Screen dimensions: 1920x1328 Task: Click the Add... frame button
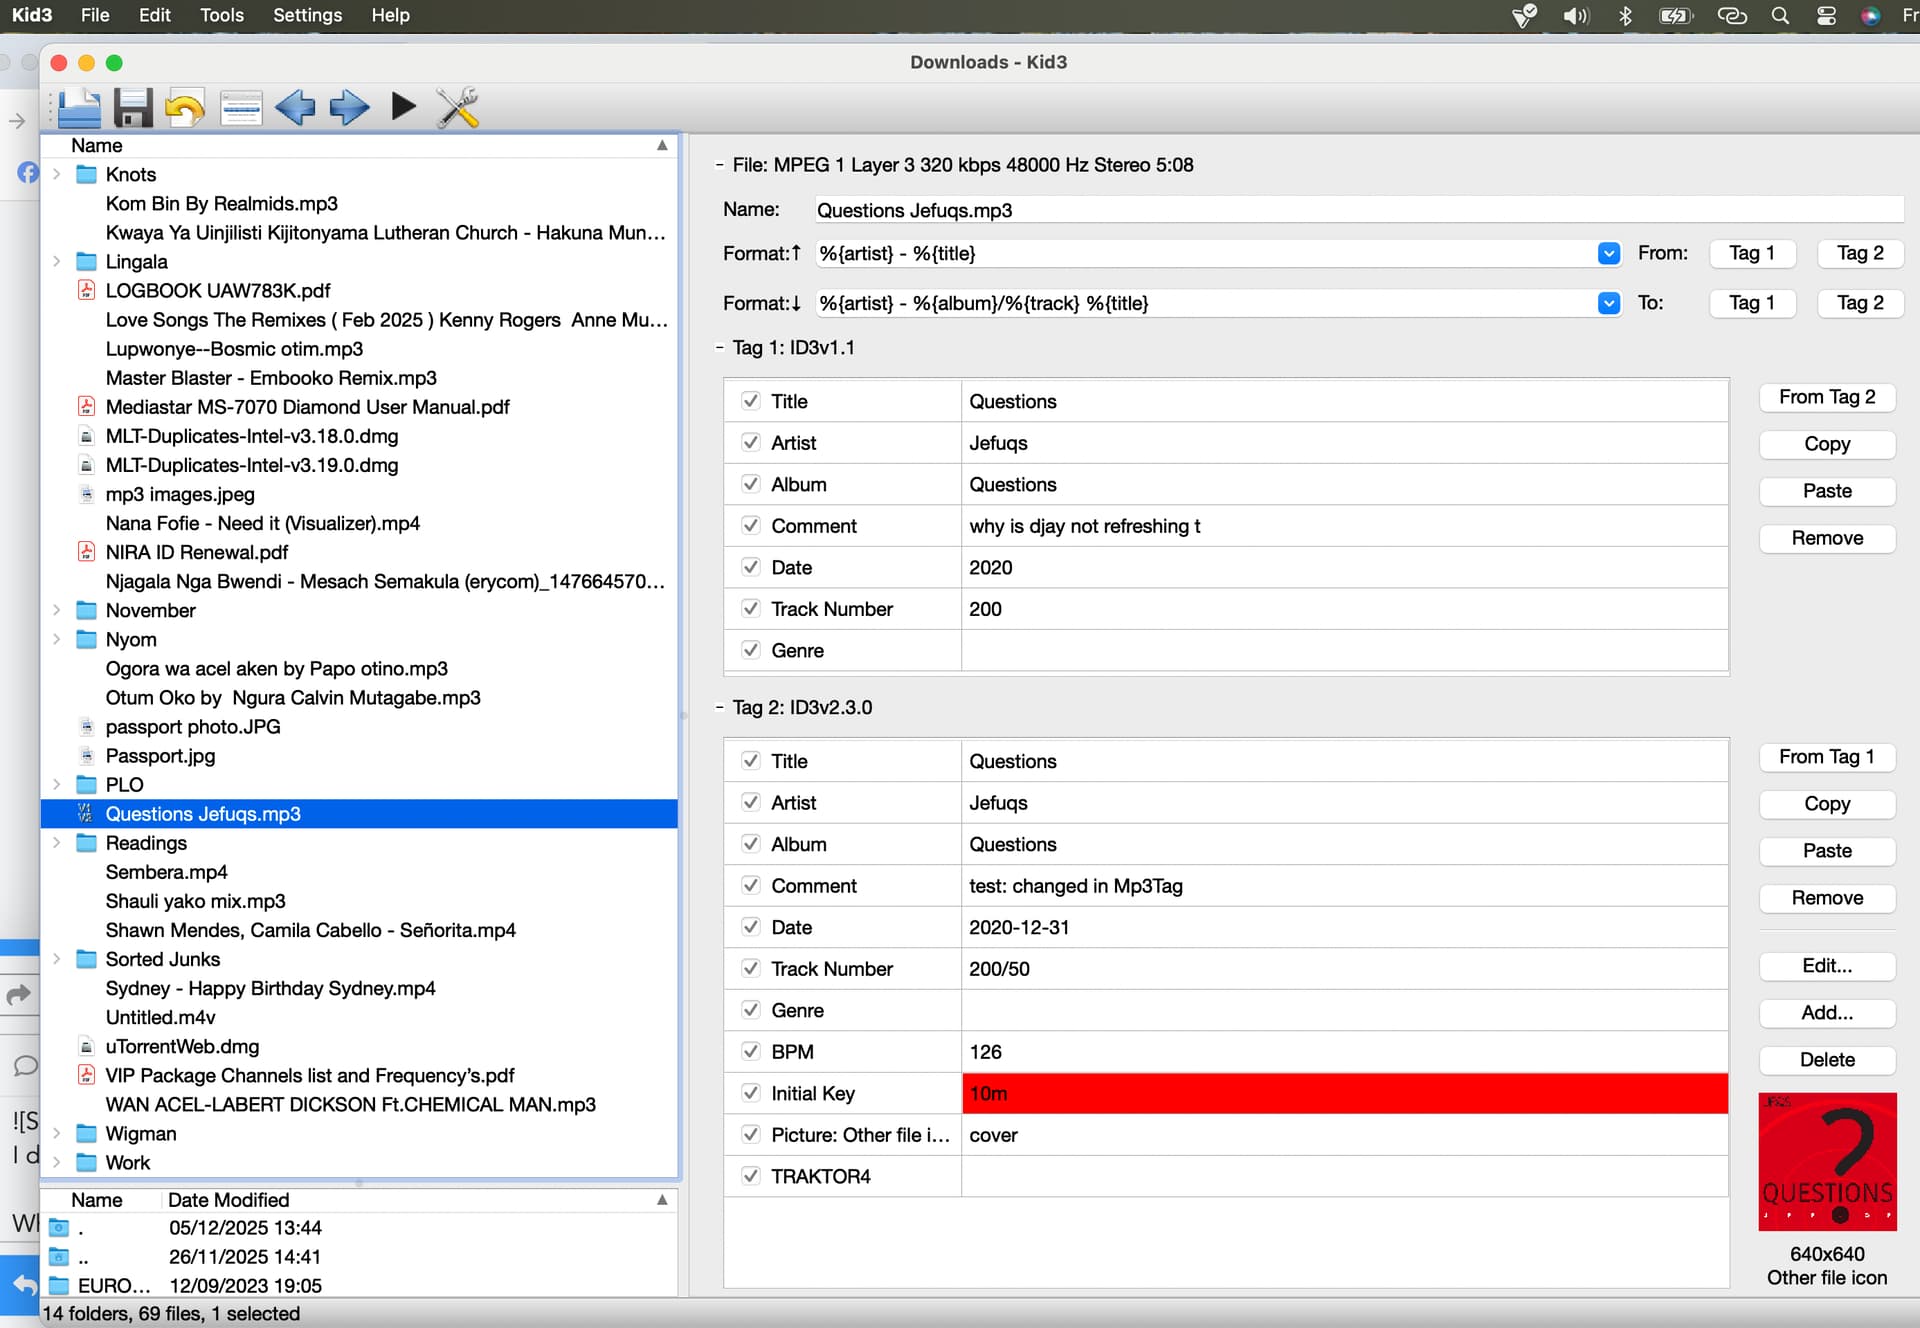(x=1826, y=1012)
